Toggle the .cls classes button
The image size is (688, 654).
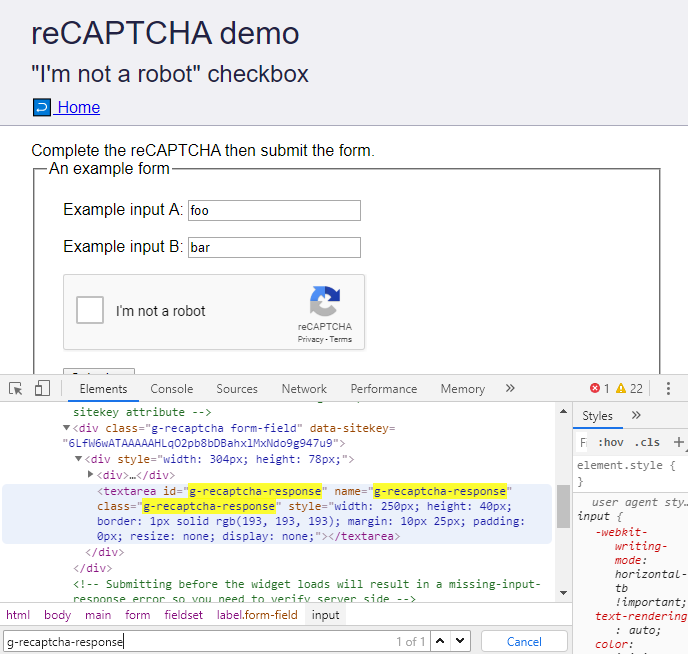[647, 442]
